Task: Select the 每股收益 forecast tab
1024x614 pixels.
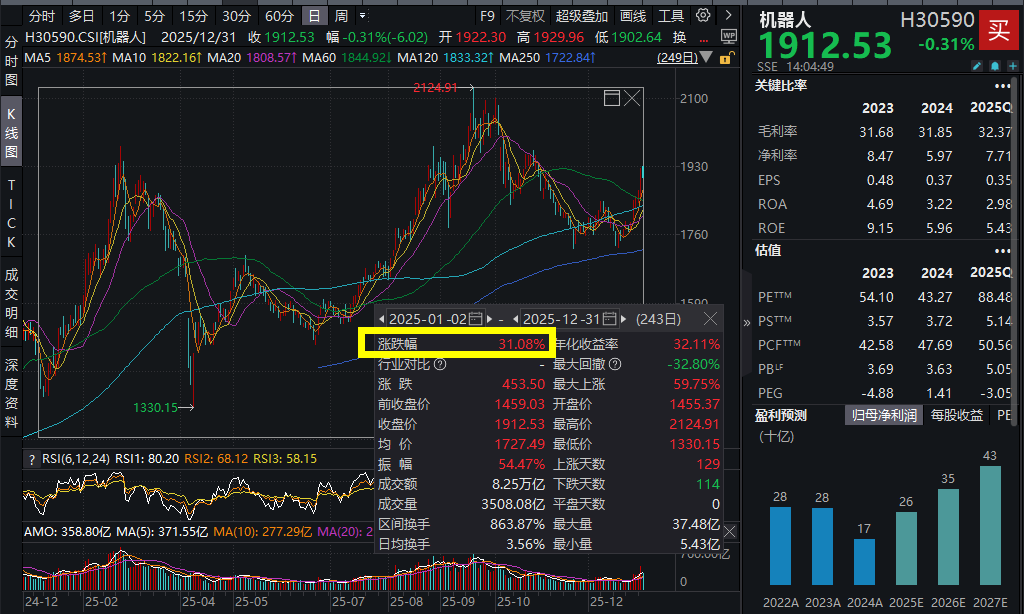Action: [x=956, y=415]
